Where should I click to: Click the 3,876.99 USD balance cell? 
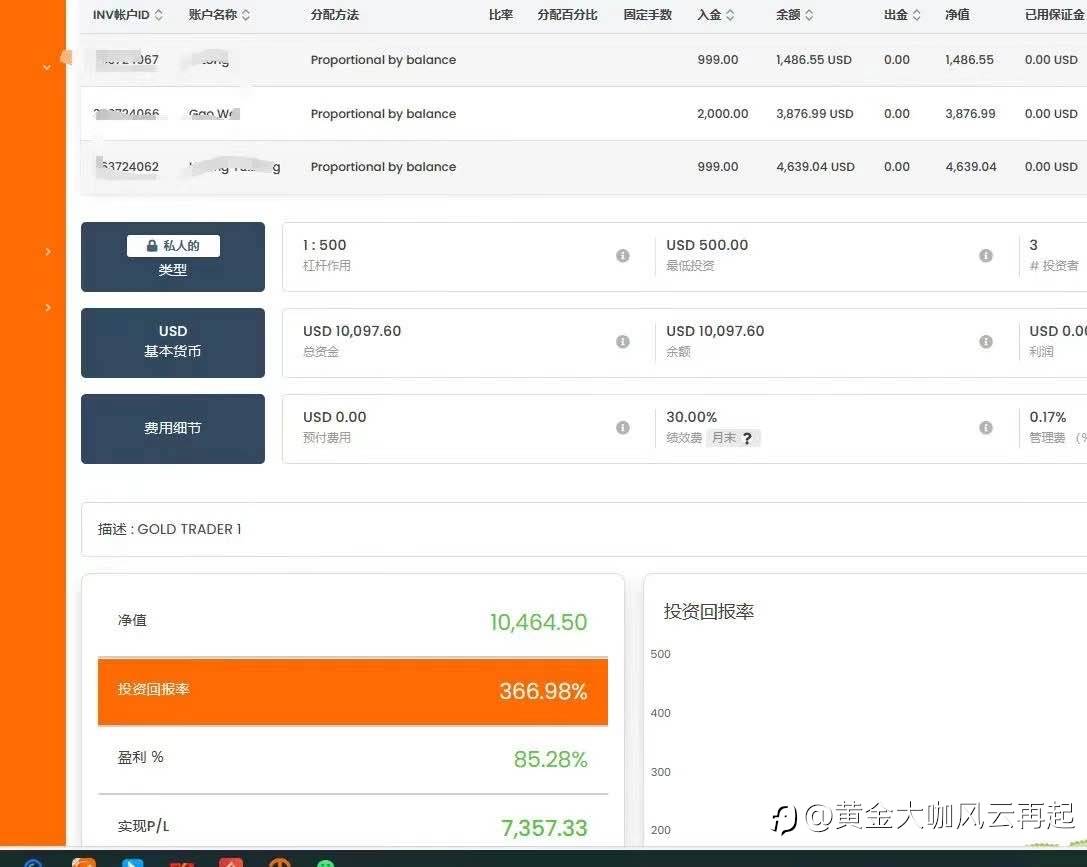click(x=815, y=114)
